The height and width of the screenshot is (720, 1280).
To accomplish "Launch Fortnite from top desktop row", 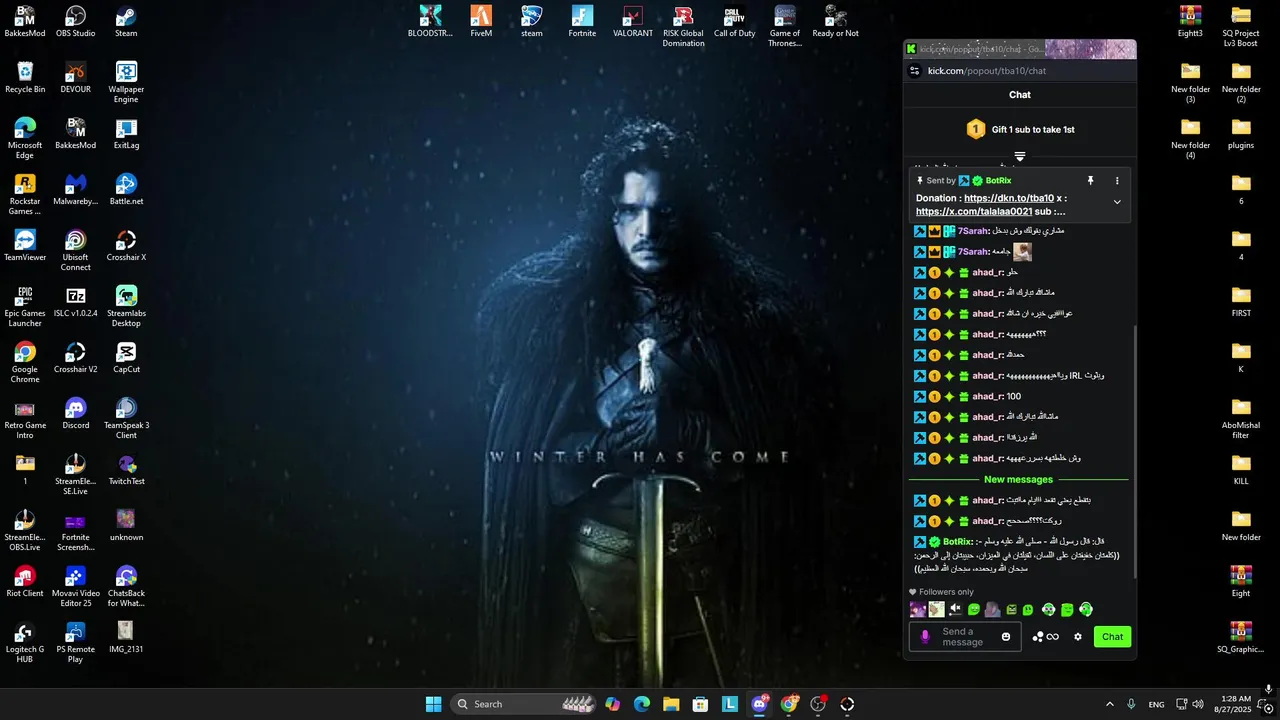I will point(582,22).
